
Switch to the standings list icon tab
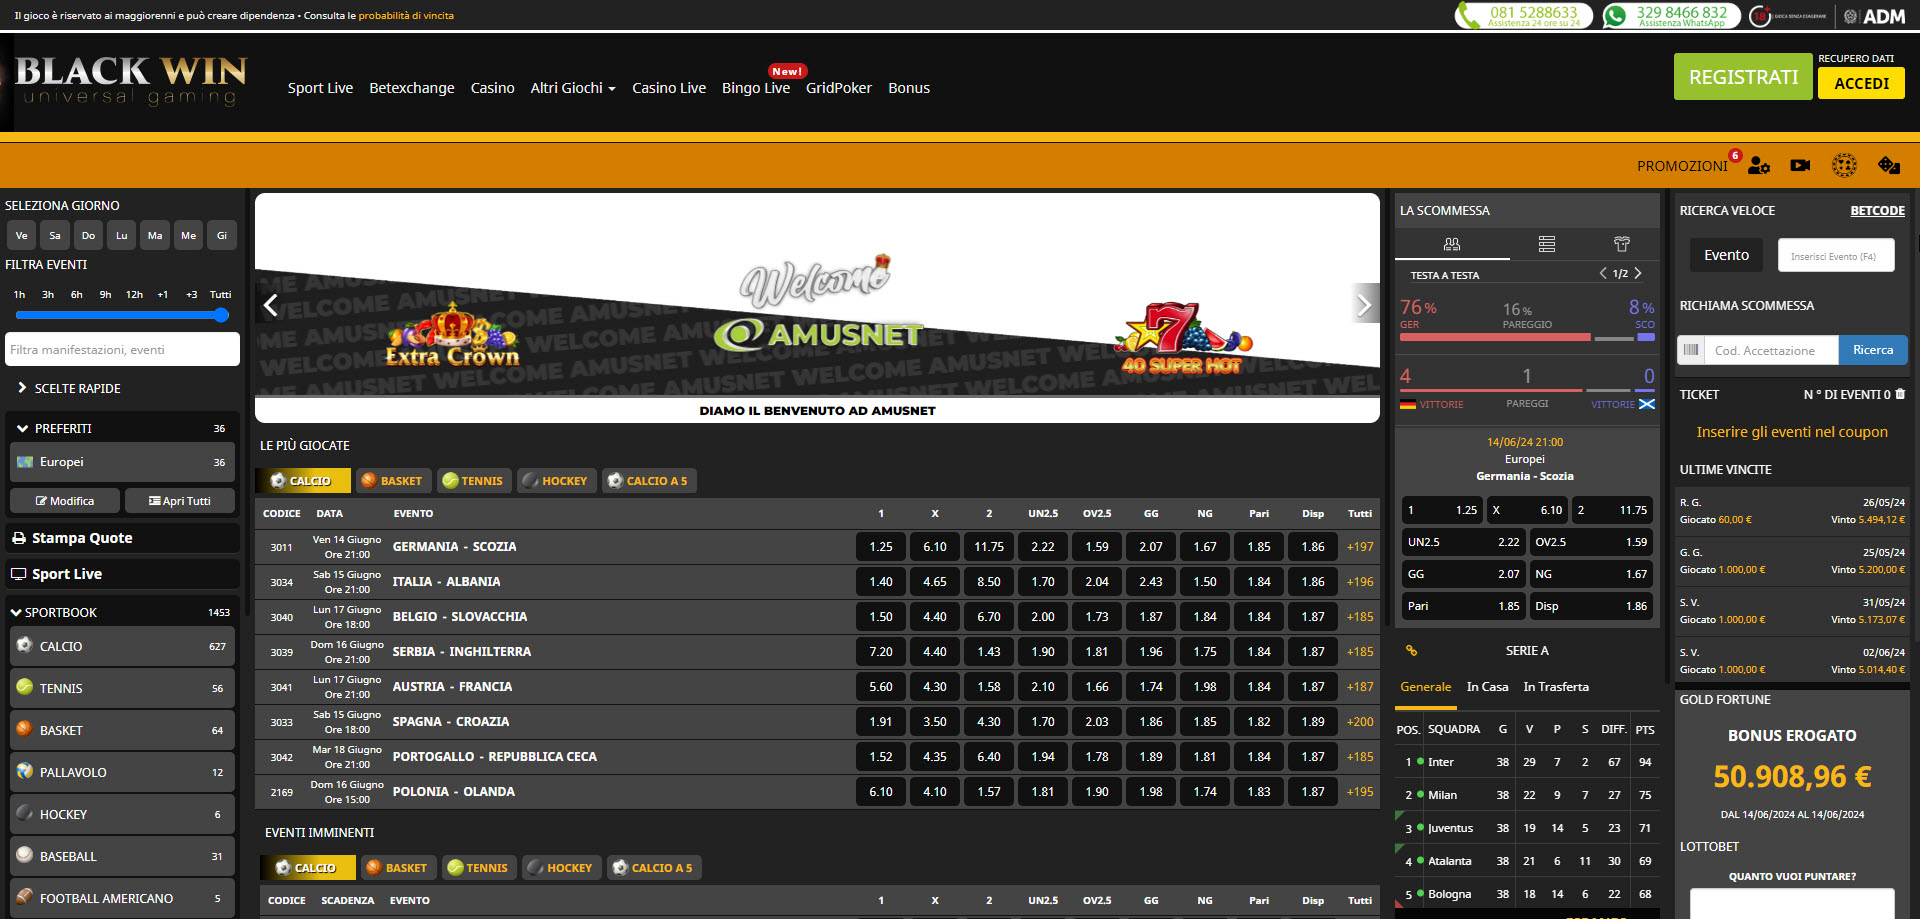point(1547,244)
